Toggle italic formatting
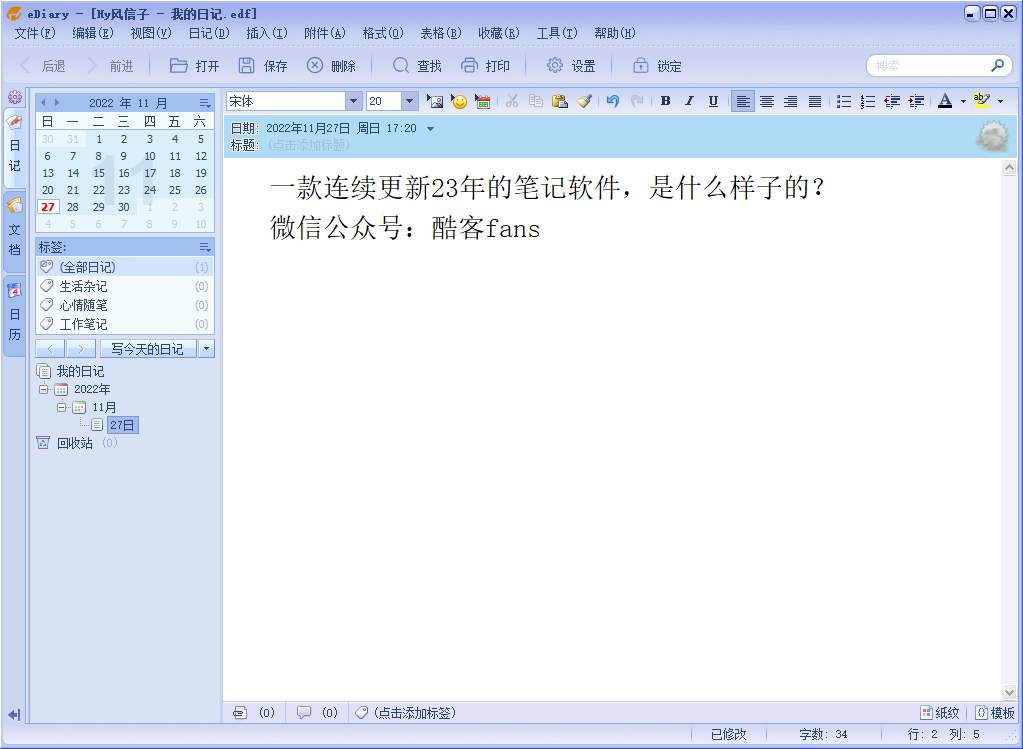Image resolution: width=1023 pixels, height=749 pixels. (689, 101)
